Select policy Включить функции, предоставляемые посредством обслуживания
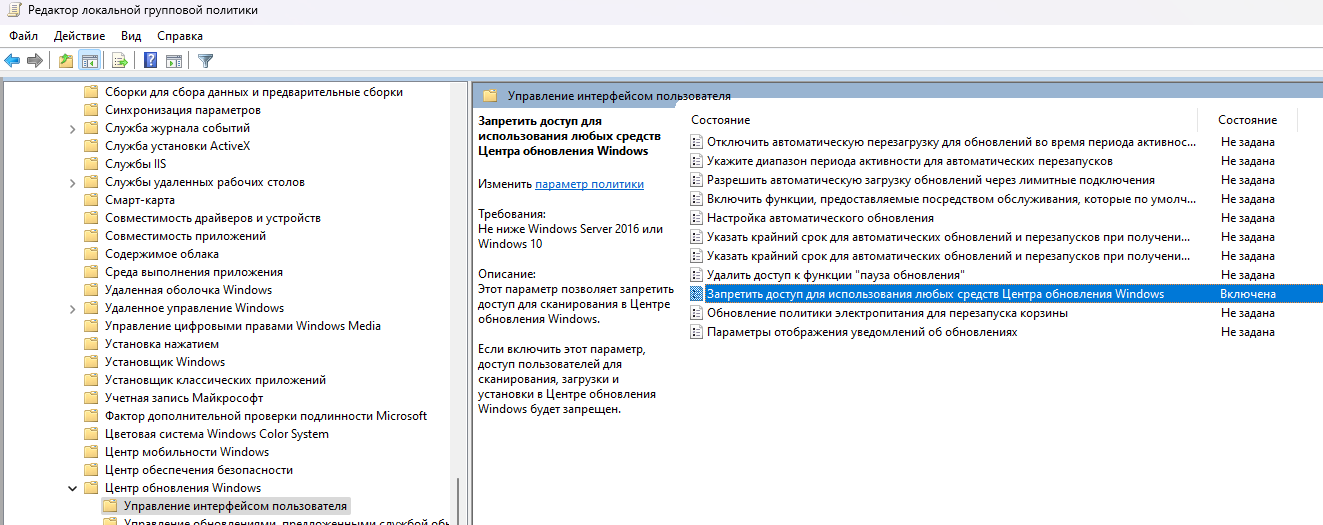The width and height of the screenshot is (1323, 525). (951, 199)
